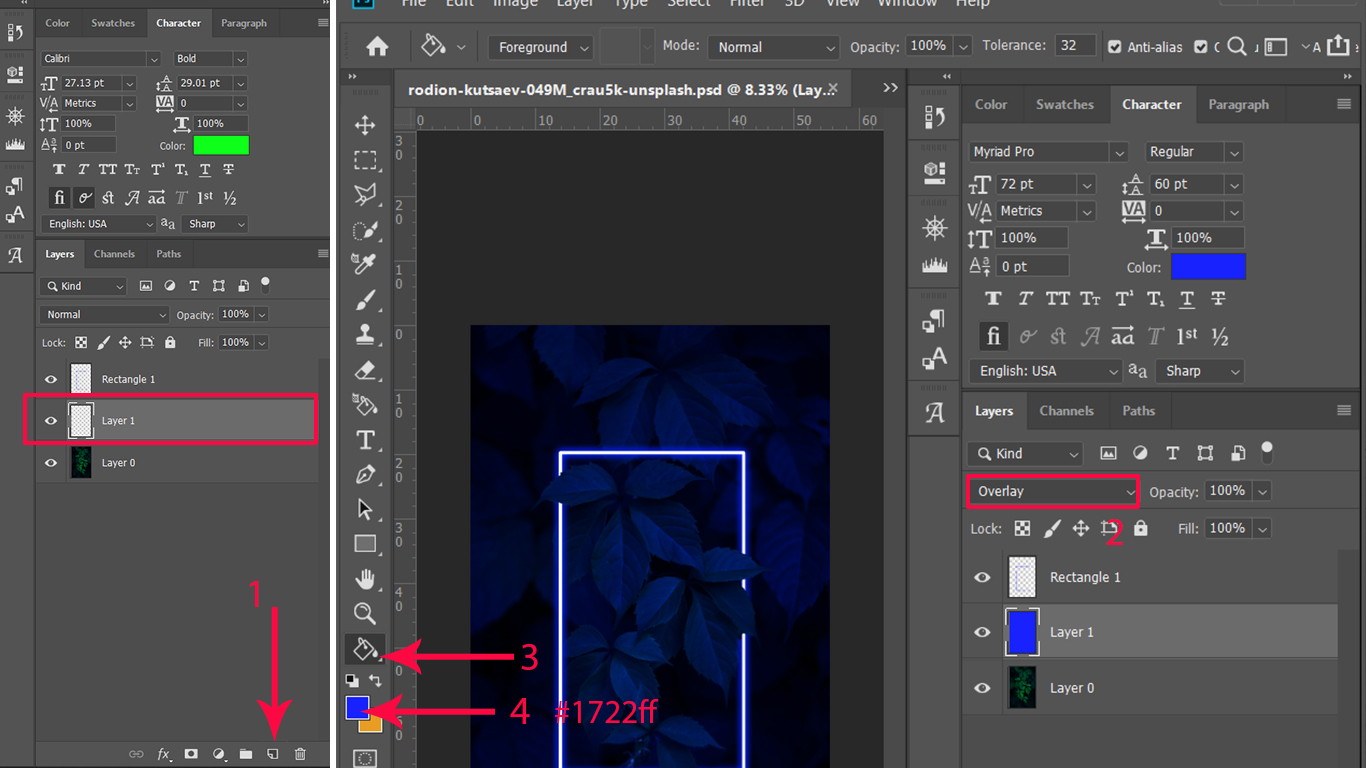1366x768 pixels.
Task: Click the Home icon in the options bar
Action: 377,47
